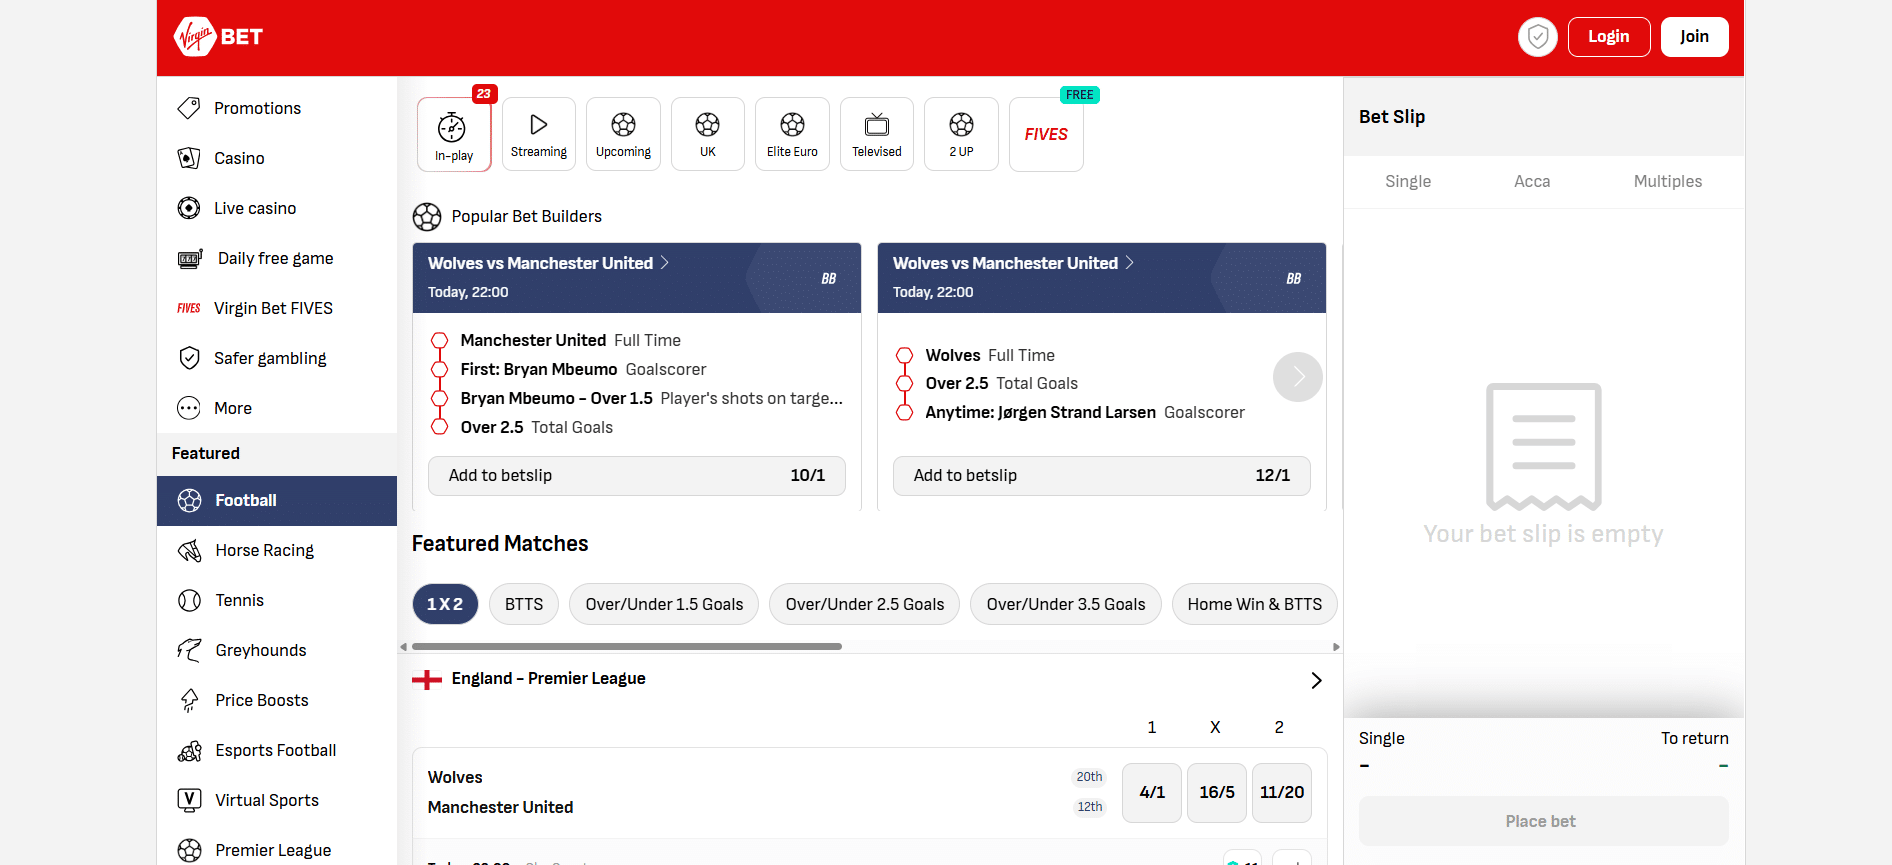Viewport: 1892px width, 865px height.
Task: Click the Bryan Mbeumo Goalscorer selection line
Action: pos(583,370)
